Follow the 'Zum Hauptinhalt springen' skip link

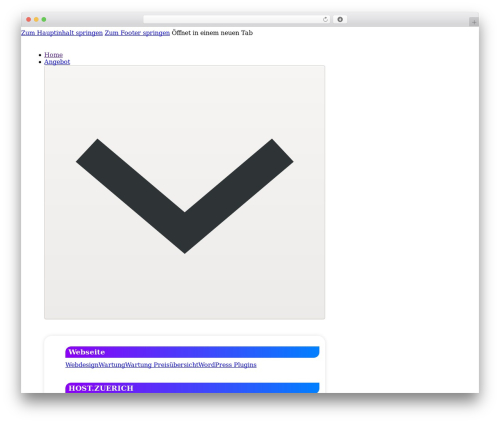click(62, 33)
